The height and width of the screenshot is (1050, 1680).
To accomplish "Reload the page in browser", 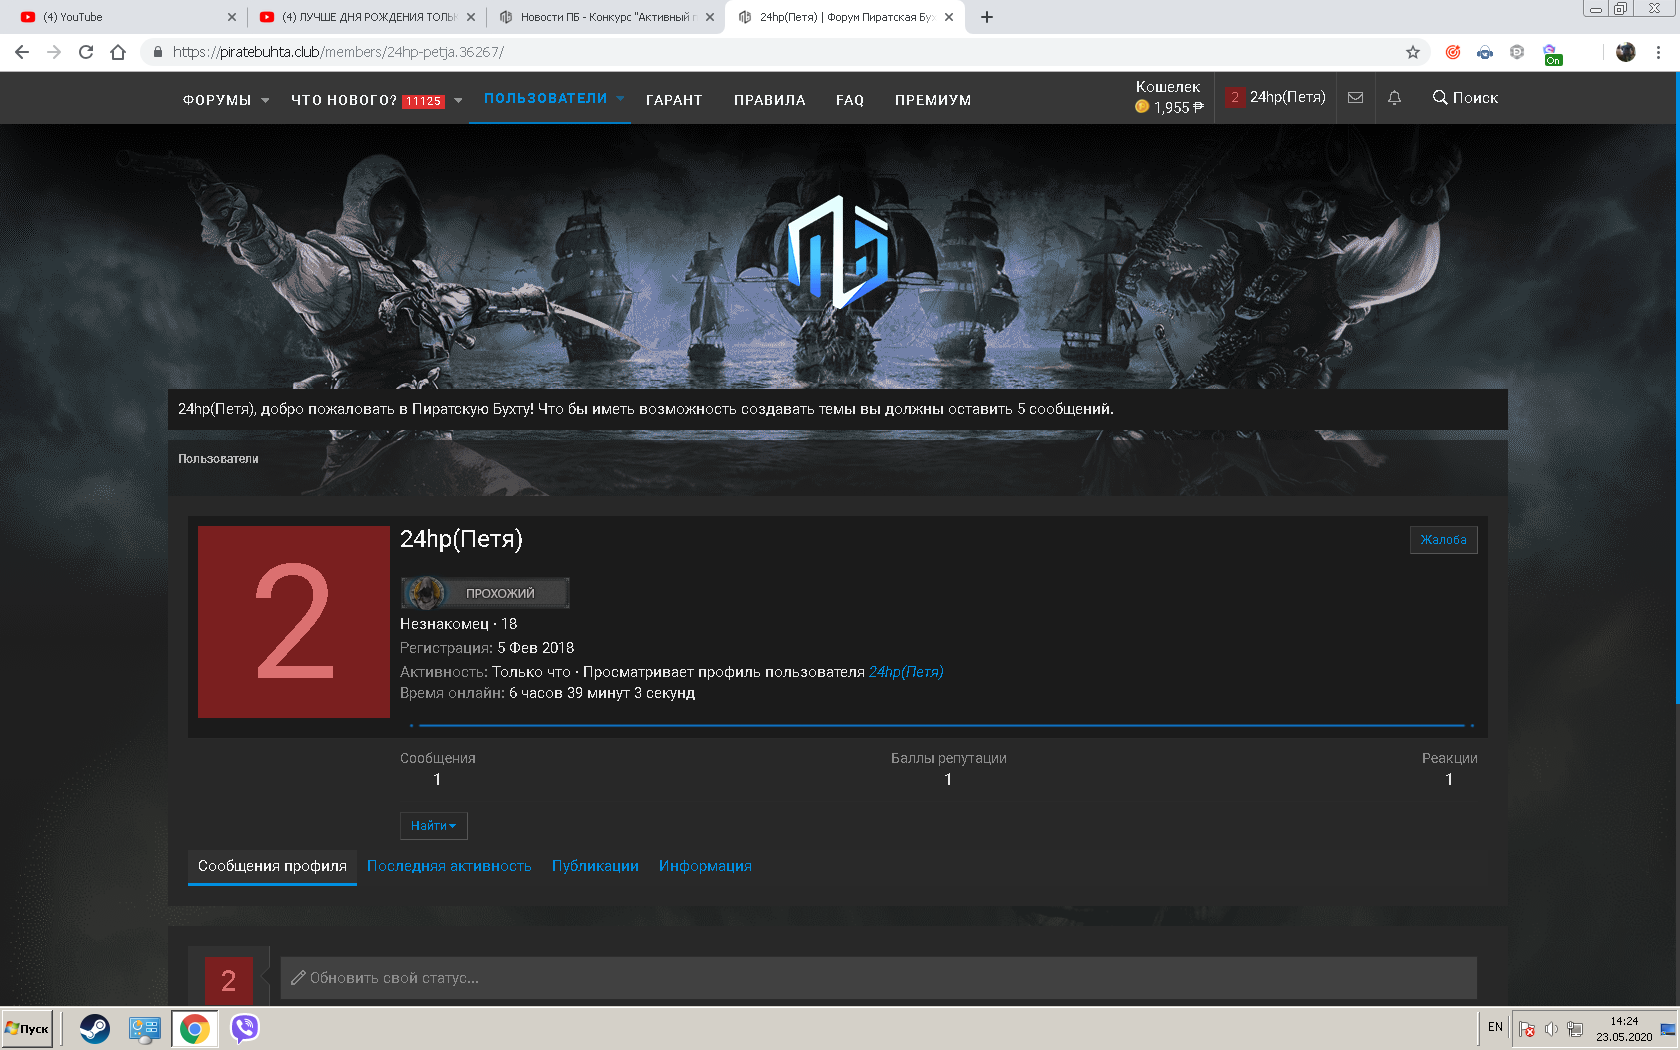I will coord(86,52).
